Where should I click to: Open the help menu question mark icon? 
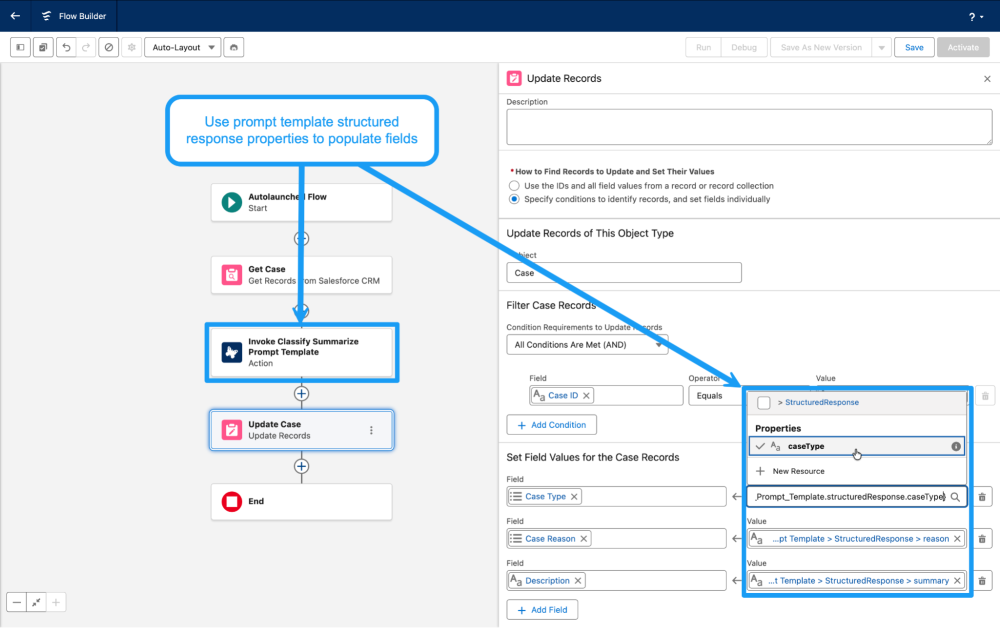974,16
